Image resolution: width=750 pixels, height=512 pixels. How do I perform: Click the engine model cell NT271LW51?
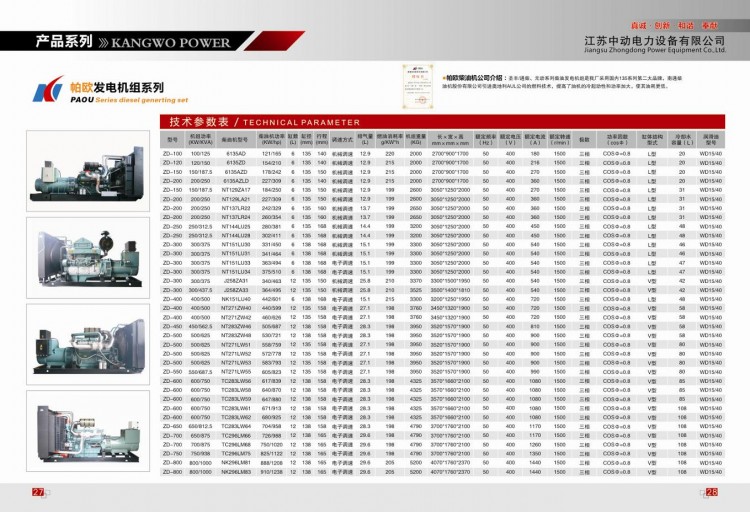236,345
